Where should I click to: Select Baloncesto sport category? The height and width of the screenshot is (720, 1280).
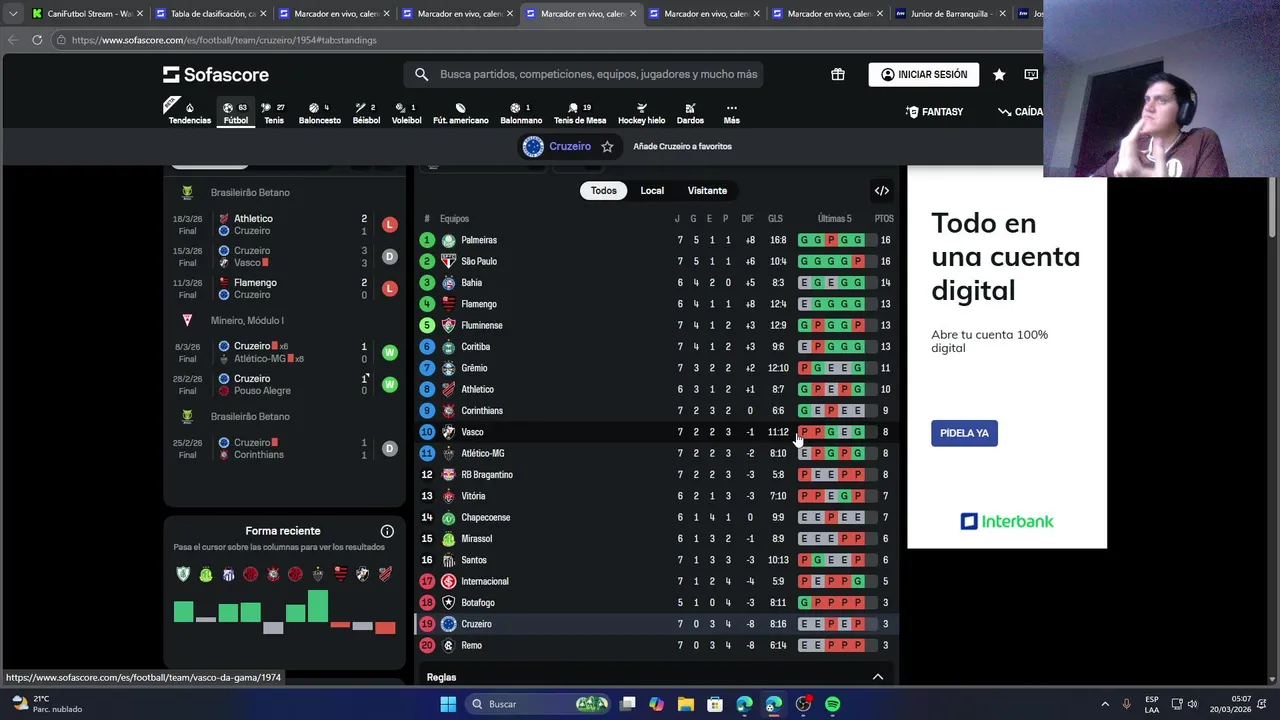pyautogui.click(x=320, y=113)
